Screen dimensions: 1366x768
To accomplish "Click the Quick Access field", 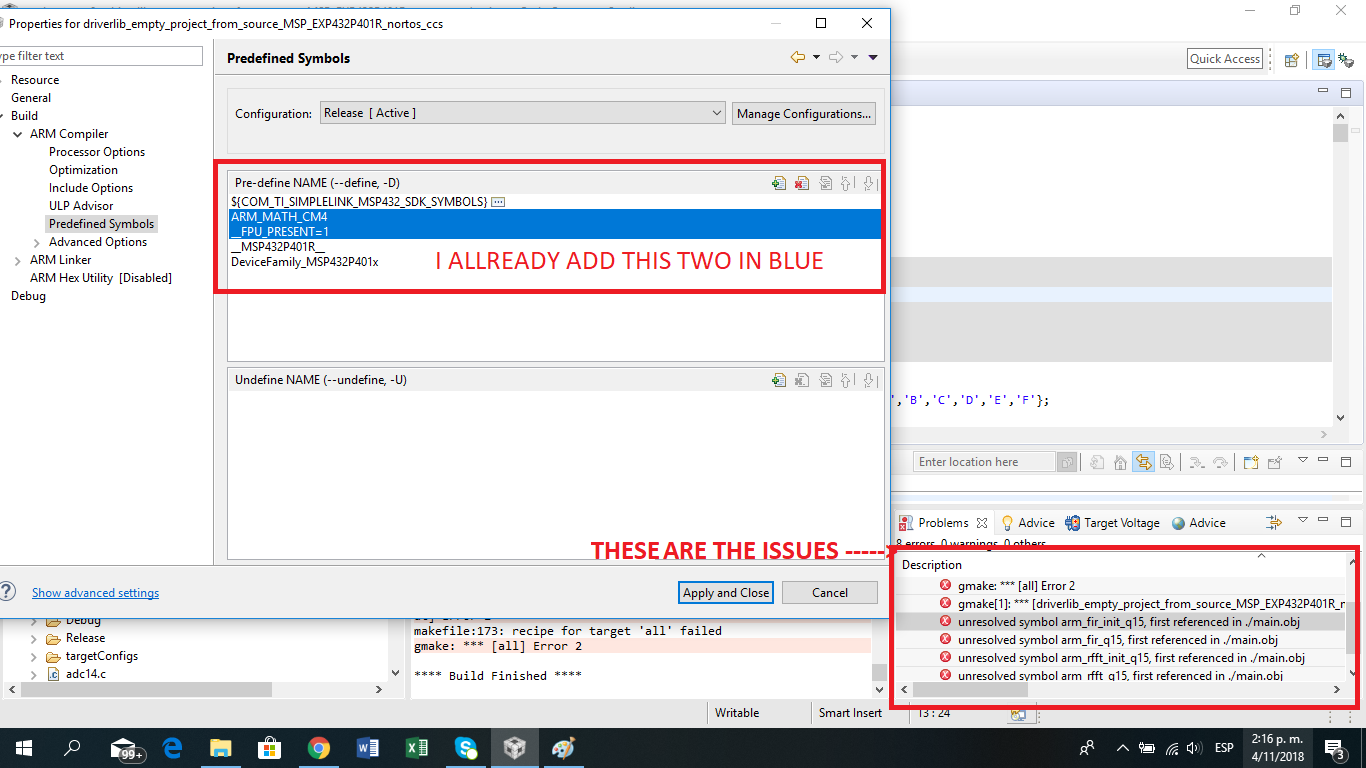I will 1225,59.
